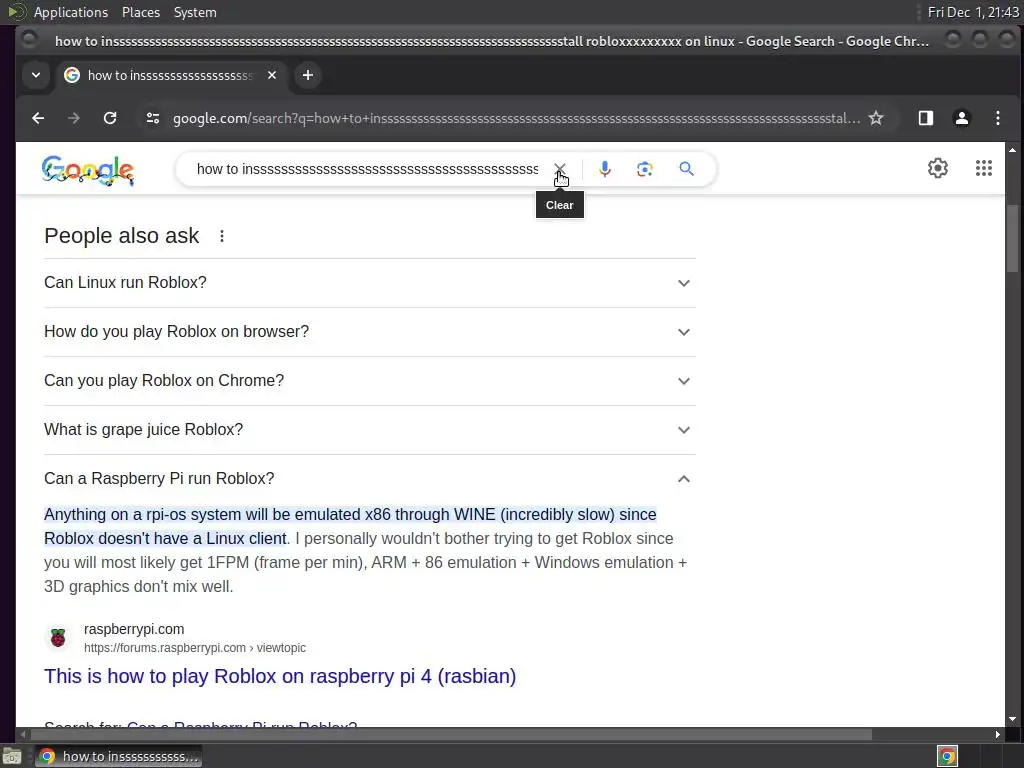Open 'This is how to play Roblox' link

[280, 676]
